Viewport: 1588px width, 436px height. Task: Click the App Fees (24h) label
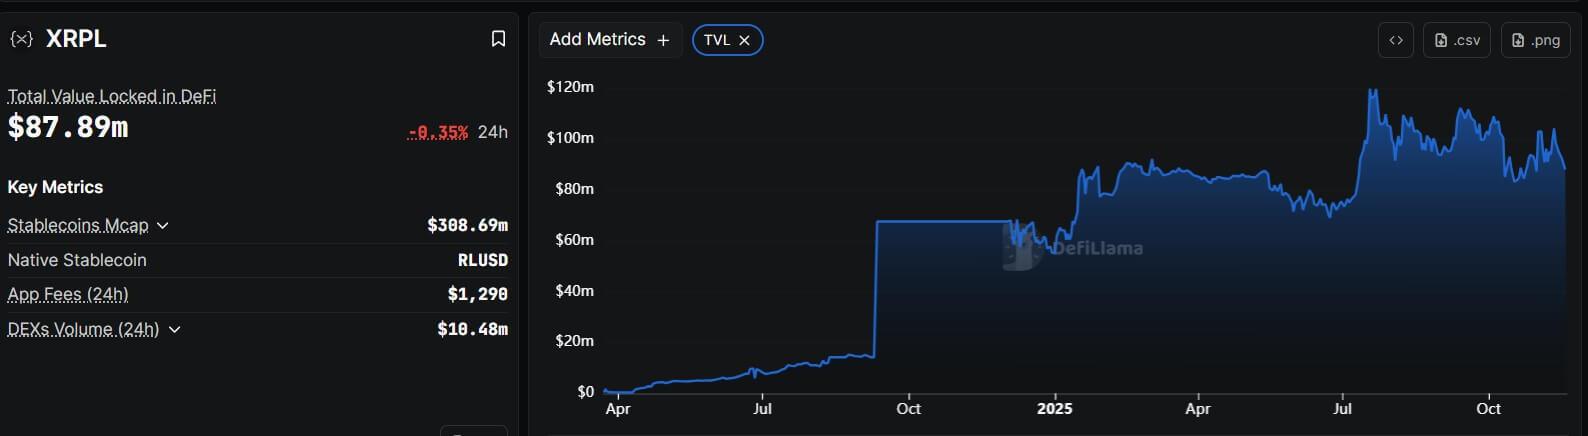(68, 294)
